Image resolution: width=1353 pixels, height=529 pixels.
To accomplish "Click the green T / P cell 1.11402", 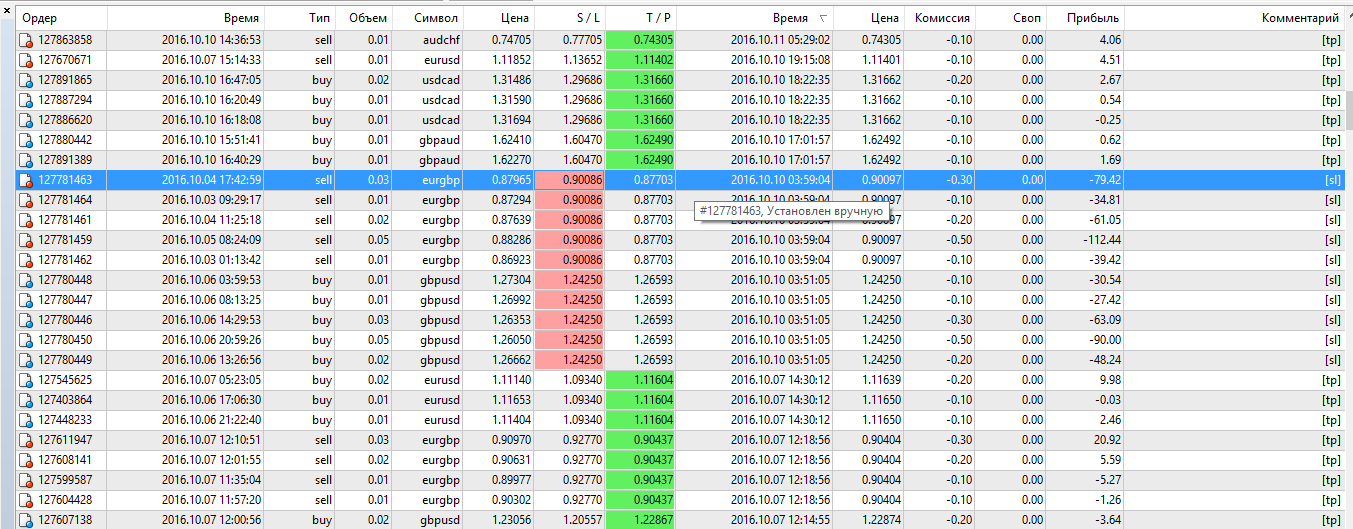I will pos(641,60).
